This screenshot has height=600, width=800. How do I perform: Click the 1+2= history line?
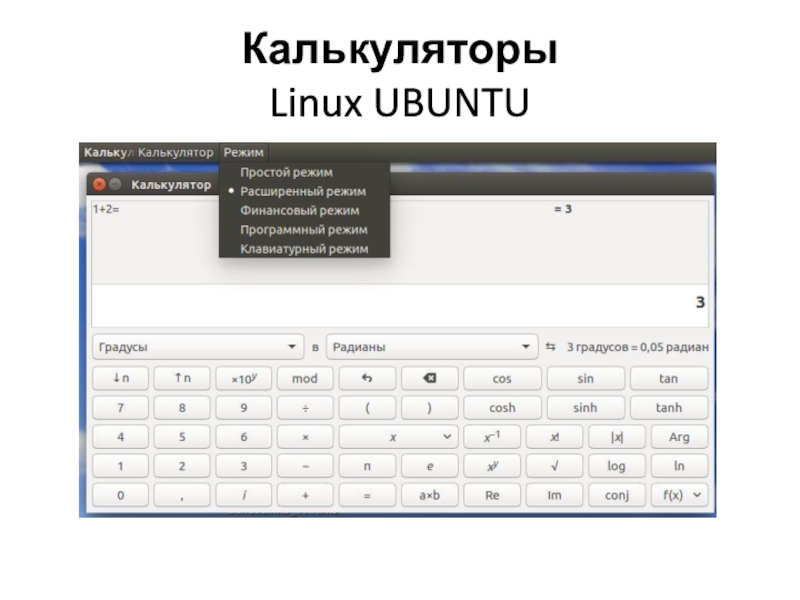pos(106,209)
